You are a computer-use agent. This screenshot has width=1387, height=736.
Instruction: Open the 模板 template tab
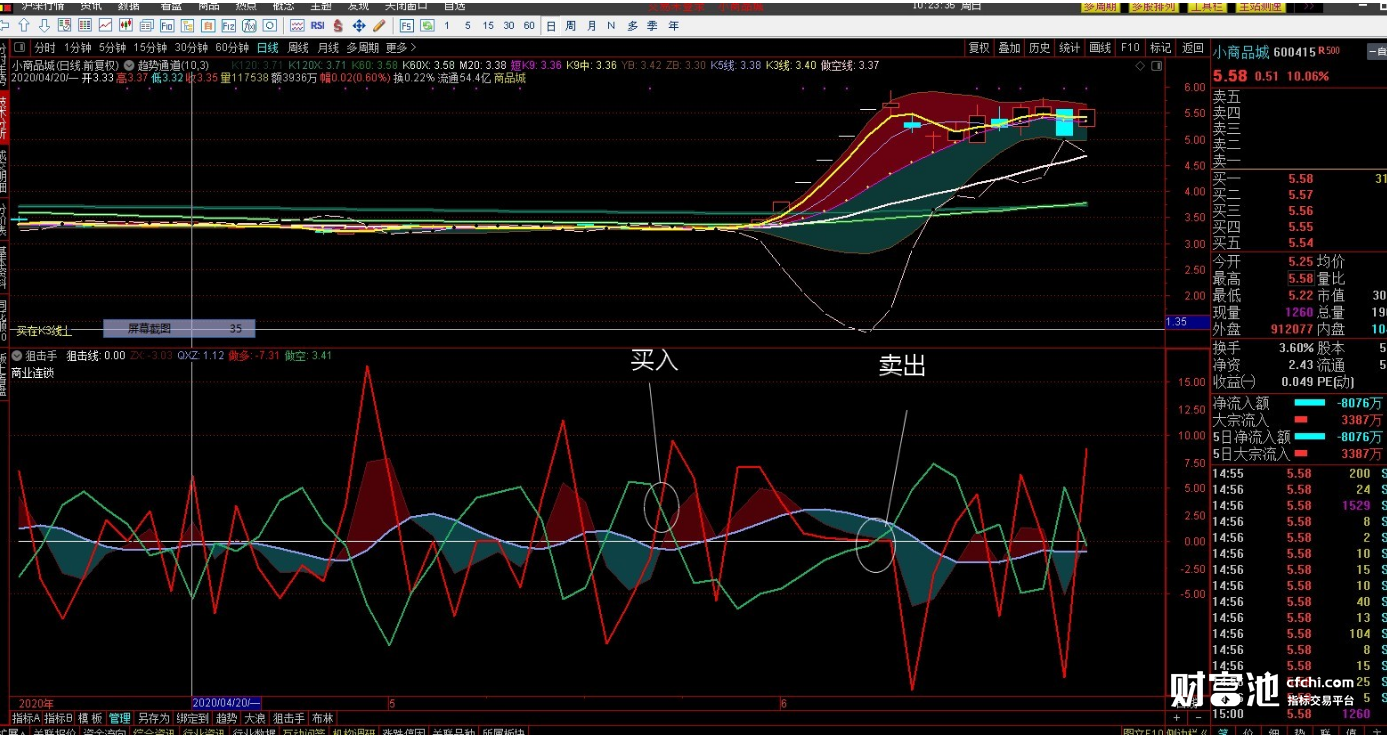90,718
